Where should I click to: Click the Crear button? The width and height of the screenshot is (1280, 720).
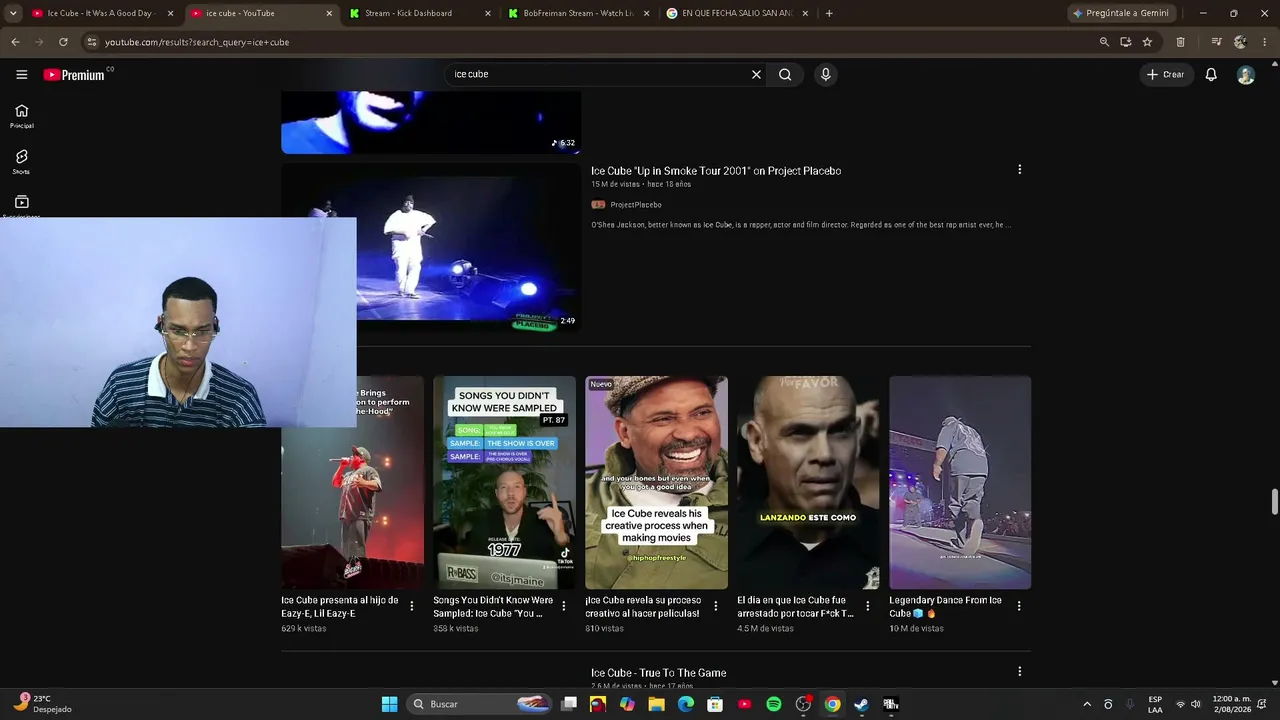point(1165,74)
